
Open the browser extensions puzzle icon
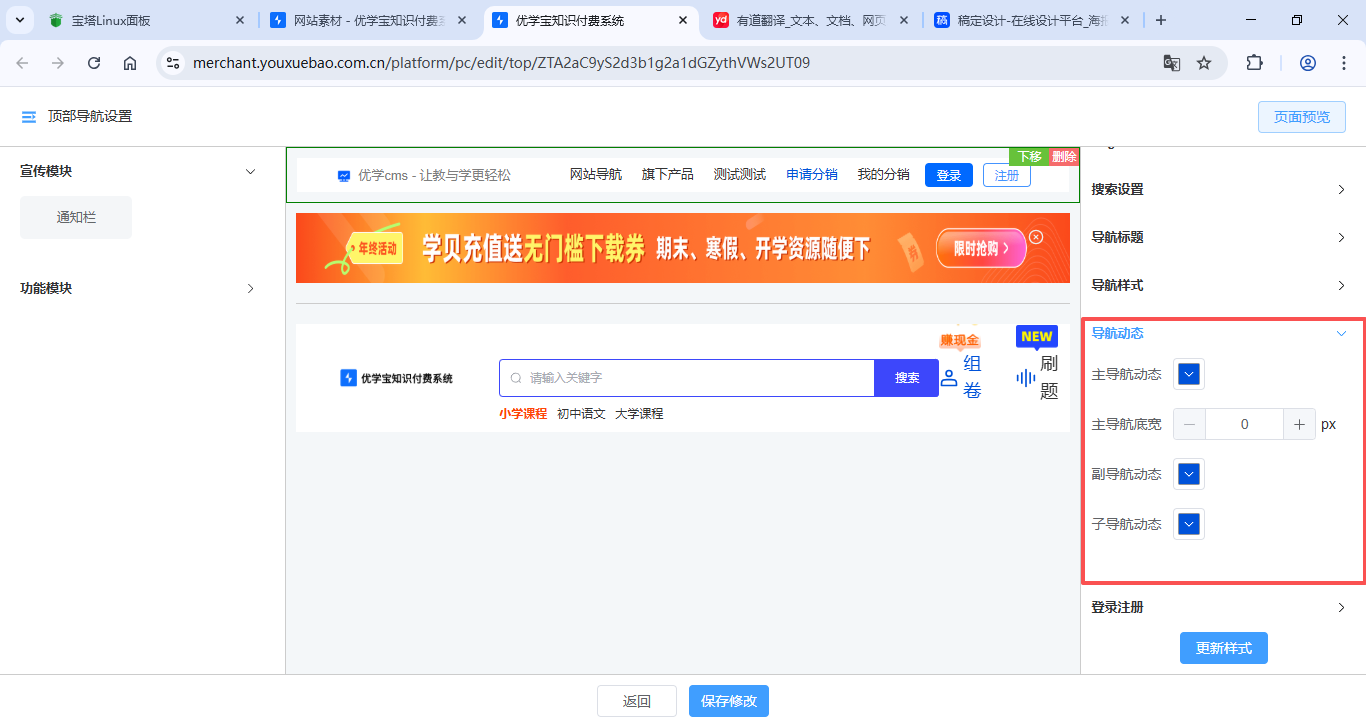pos(1254,63)
